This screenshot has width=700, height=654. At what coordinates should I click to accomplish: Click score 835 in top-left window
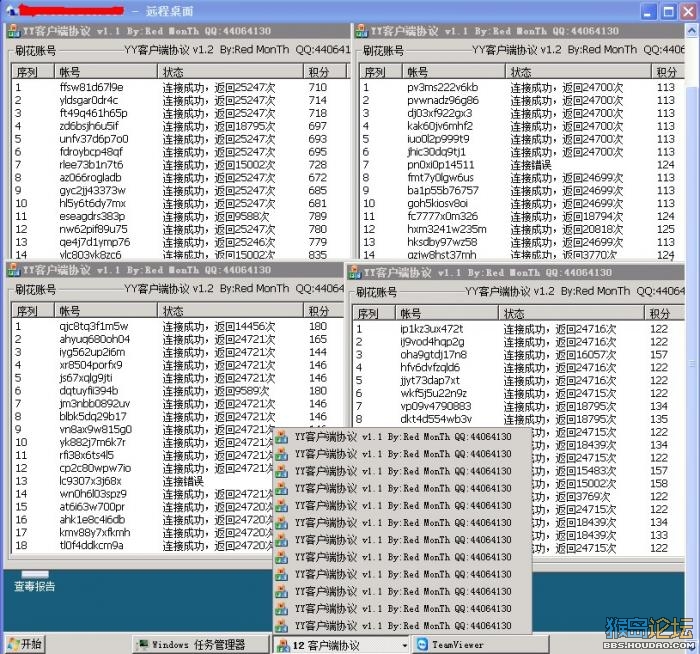pos(317,255)
